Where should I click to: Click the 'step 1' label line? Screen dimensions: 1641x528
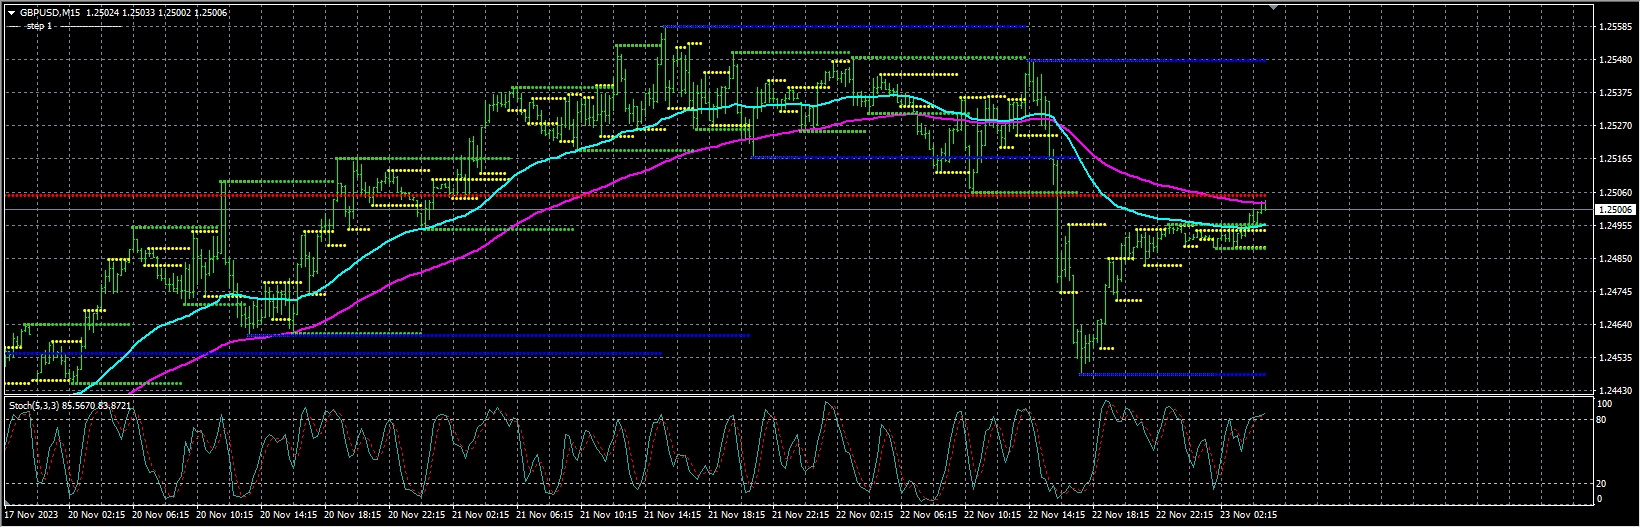click(40, 26)
